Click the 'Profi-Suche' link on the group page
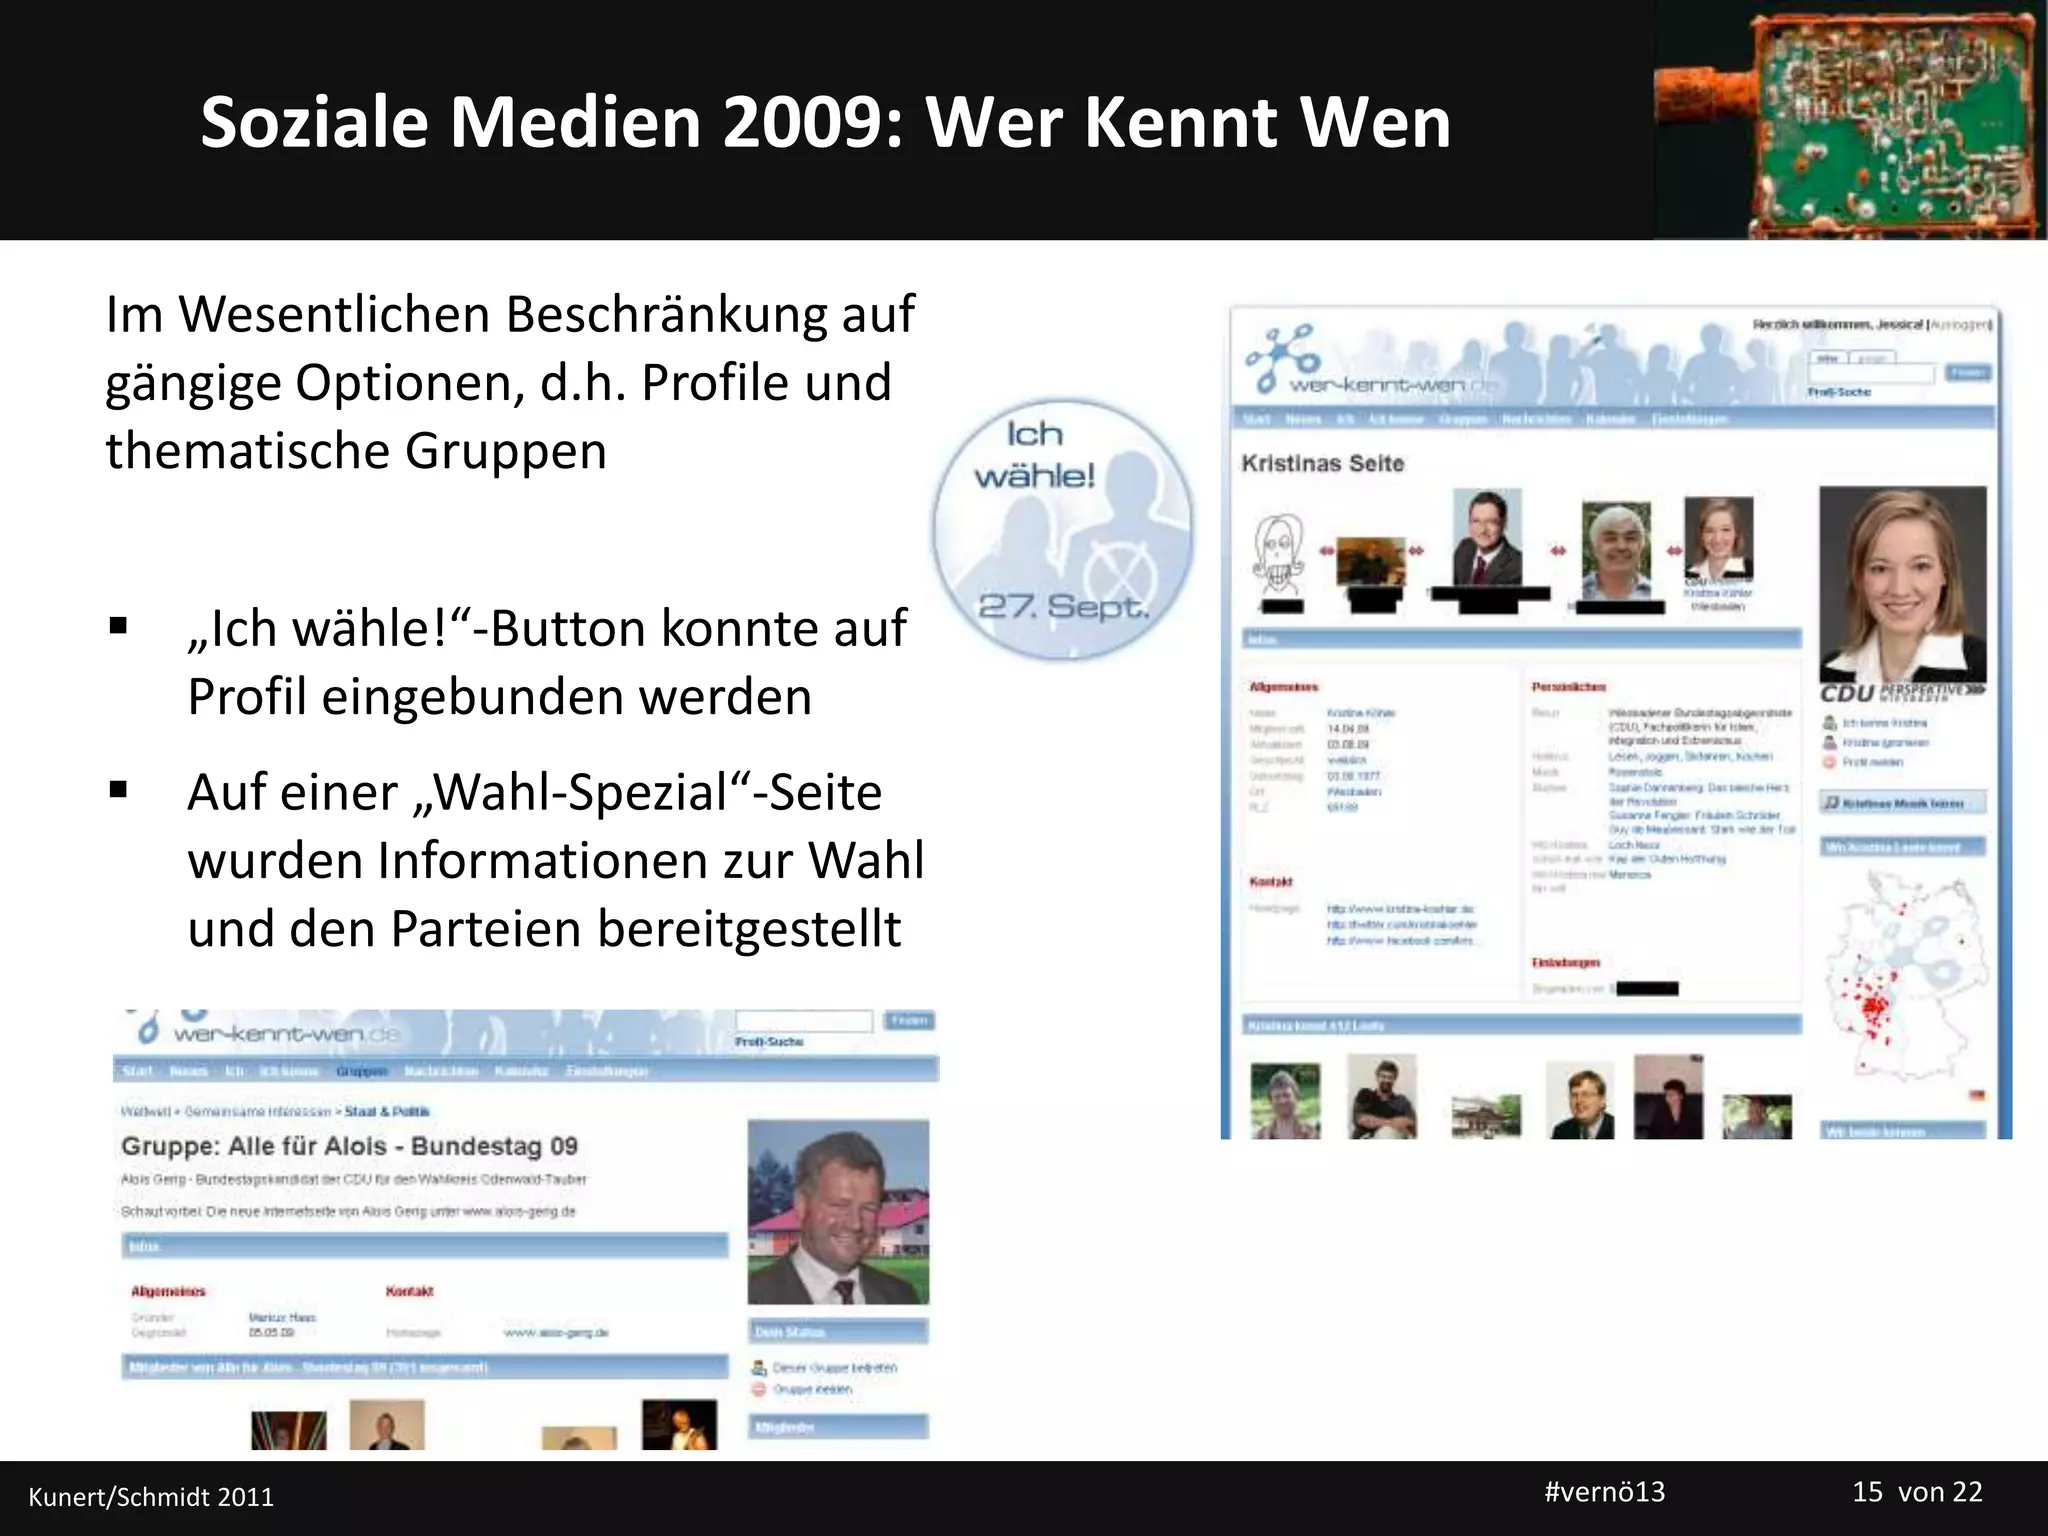 [x=769, y=1041]
